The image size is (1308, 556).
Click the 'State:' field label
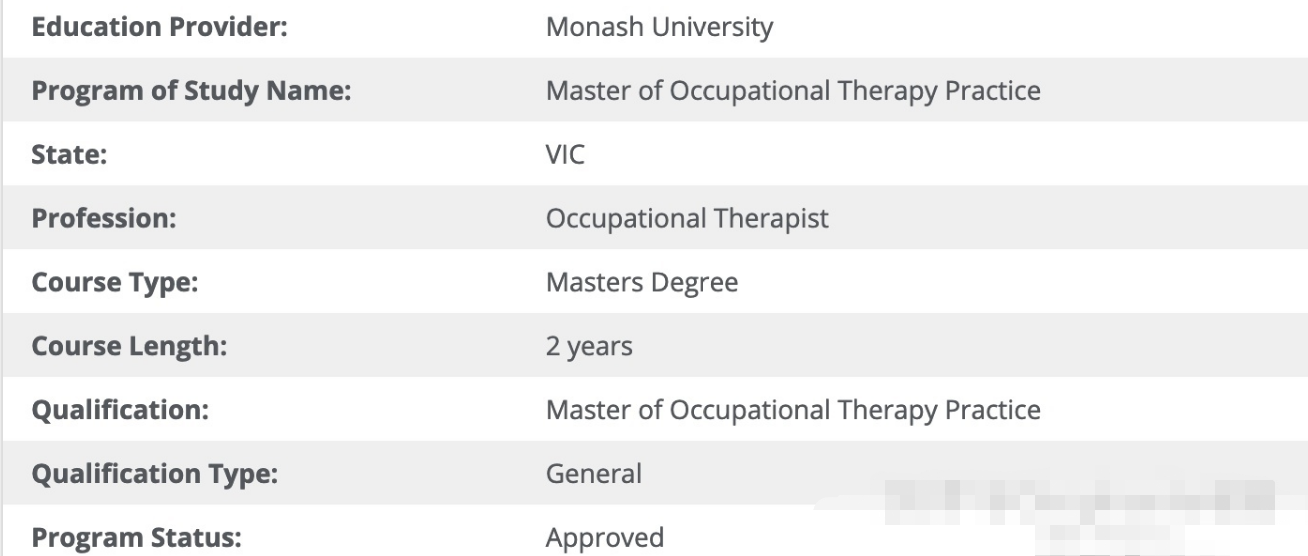pos(66,155)
